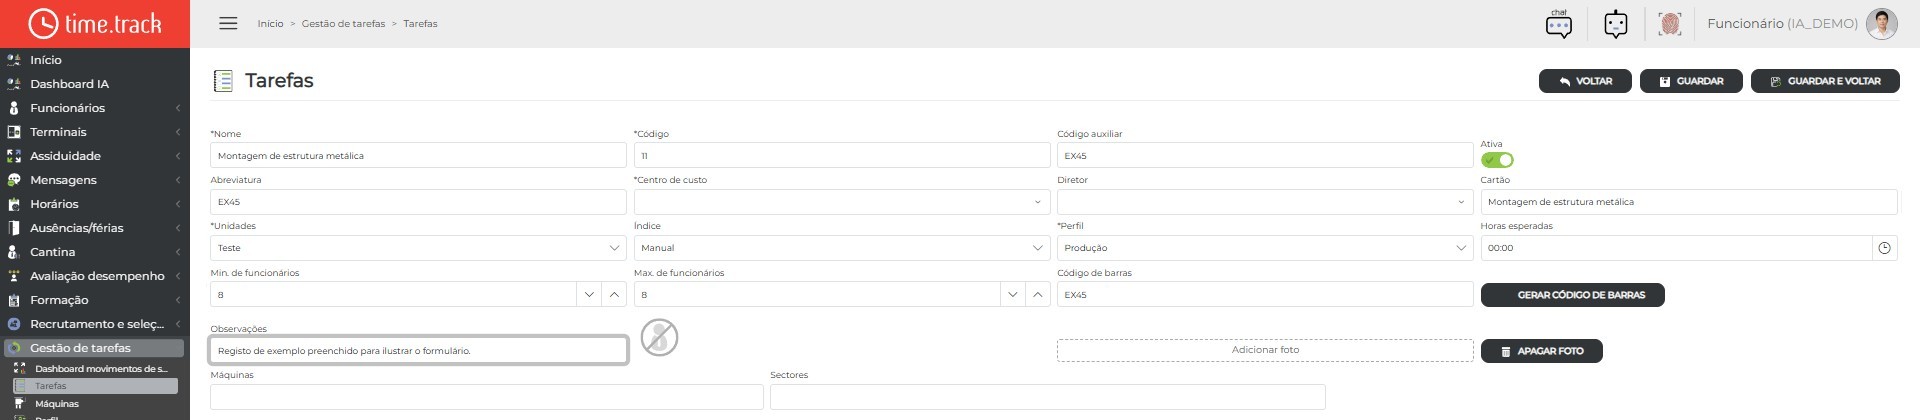
Task: Click the Gestão de tarefas breadcrumb link
Action: pyautogui.click(x=343, y=23)
